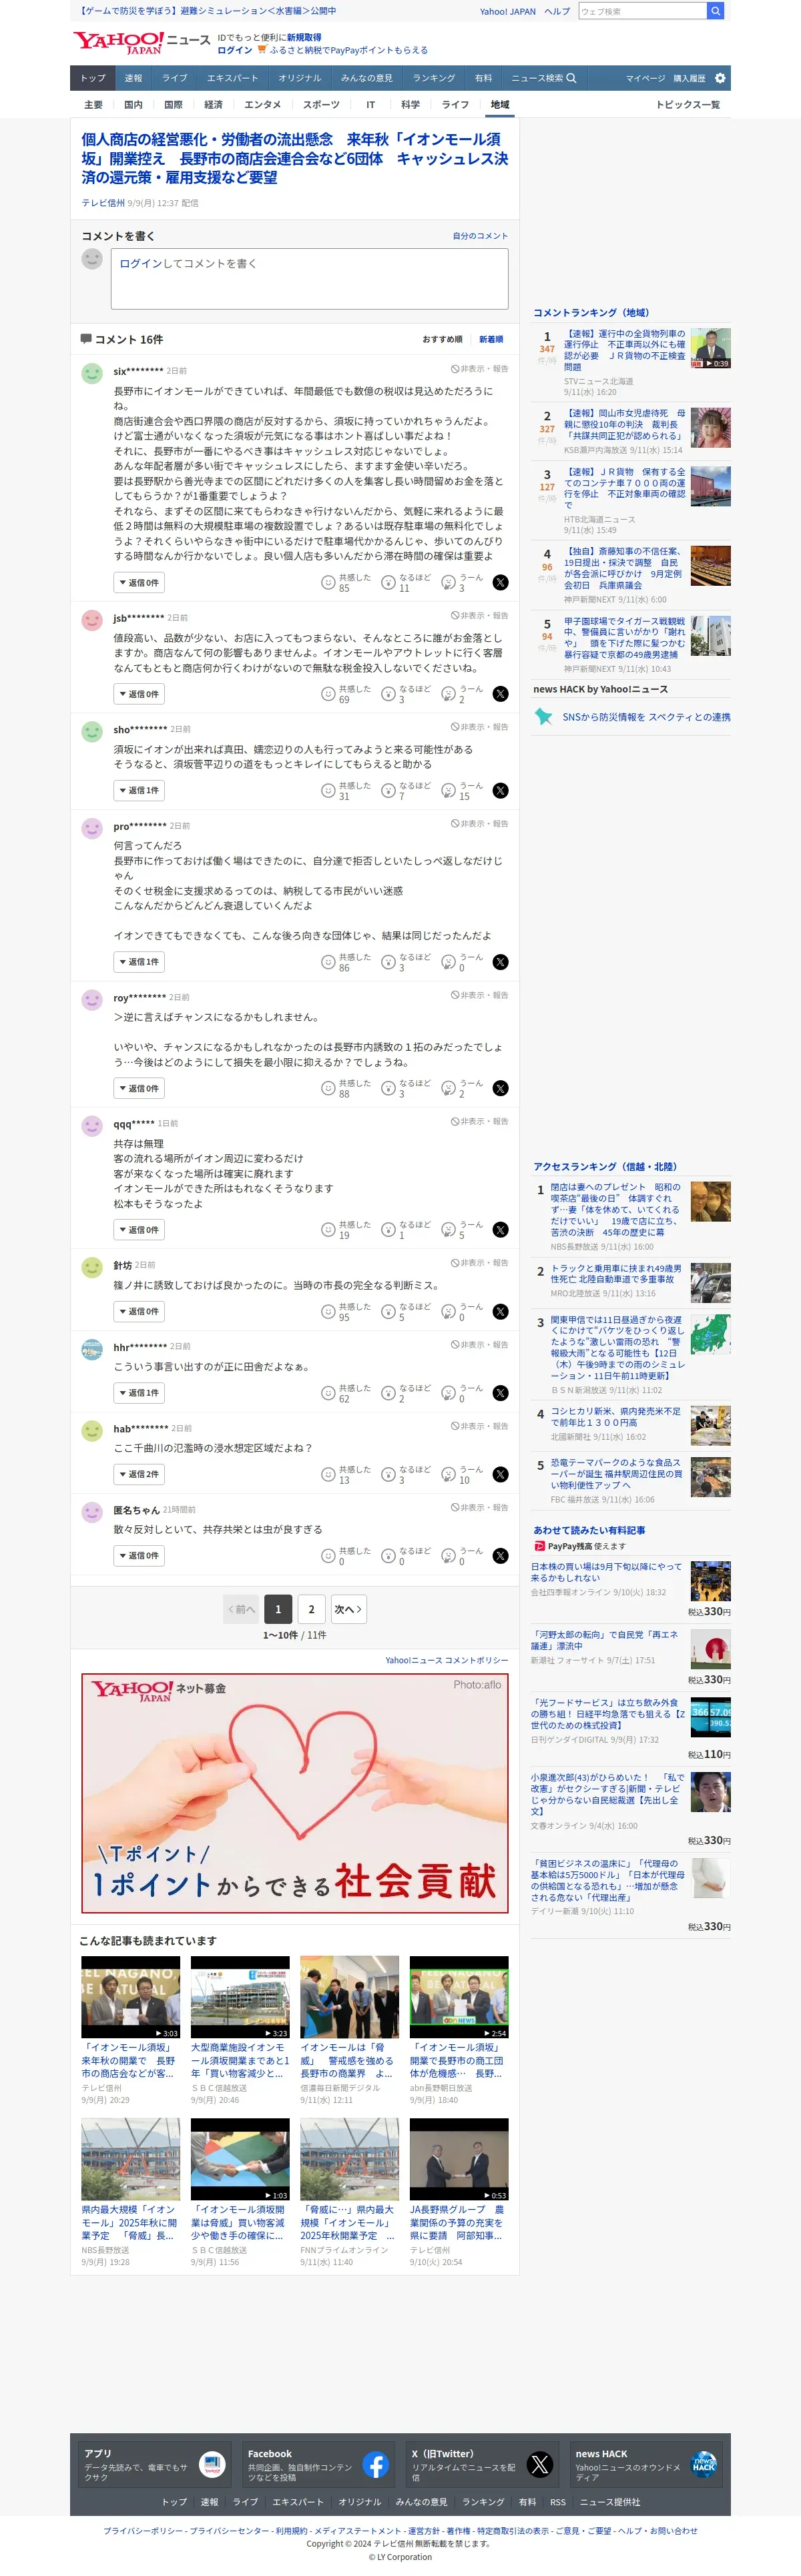Viewport: 801px width, 2576px height.
Task: Toggle 共感した on 匿名ちゃん comment
Action: 345,1556
